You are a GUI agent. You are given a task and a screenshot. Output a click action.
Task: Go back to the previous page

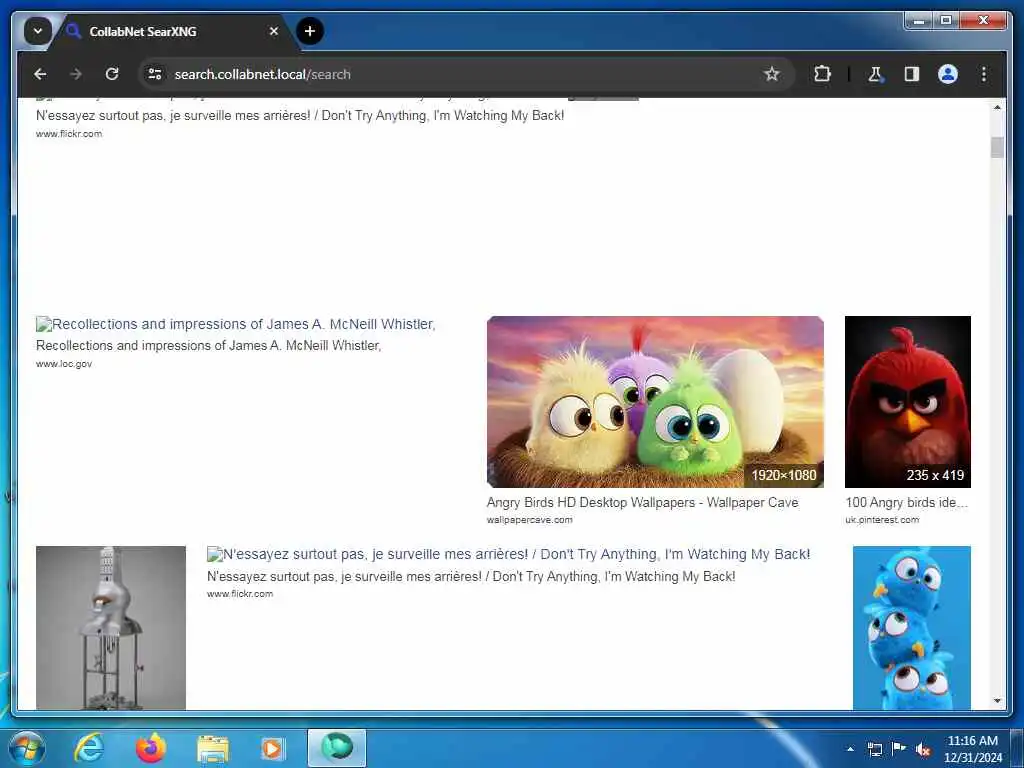(40, 74)
